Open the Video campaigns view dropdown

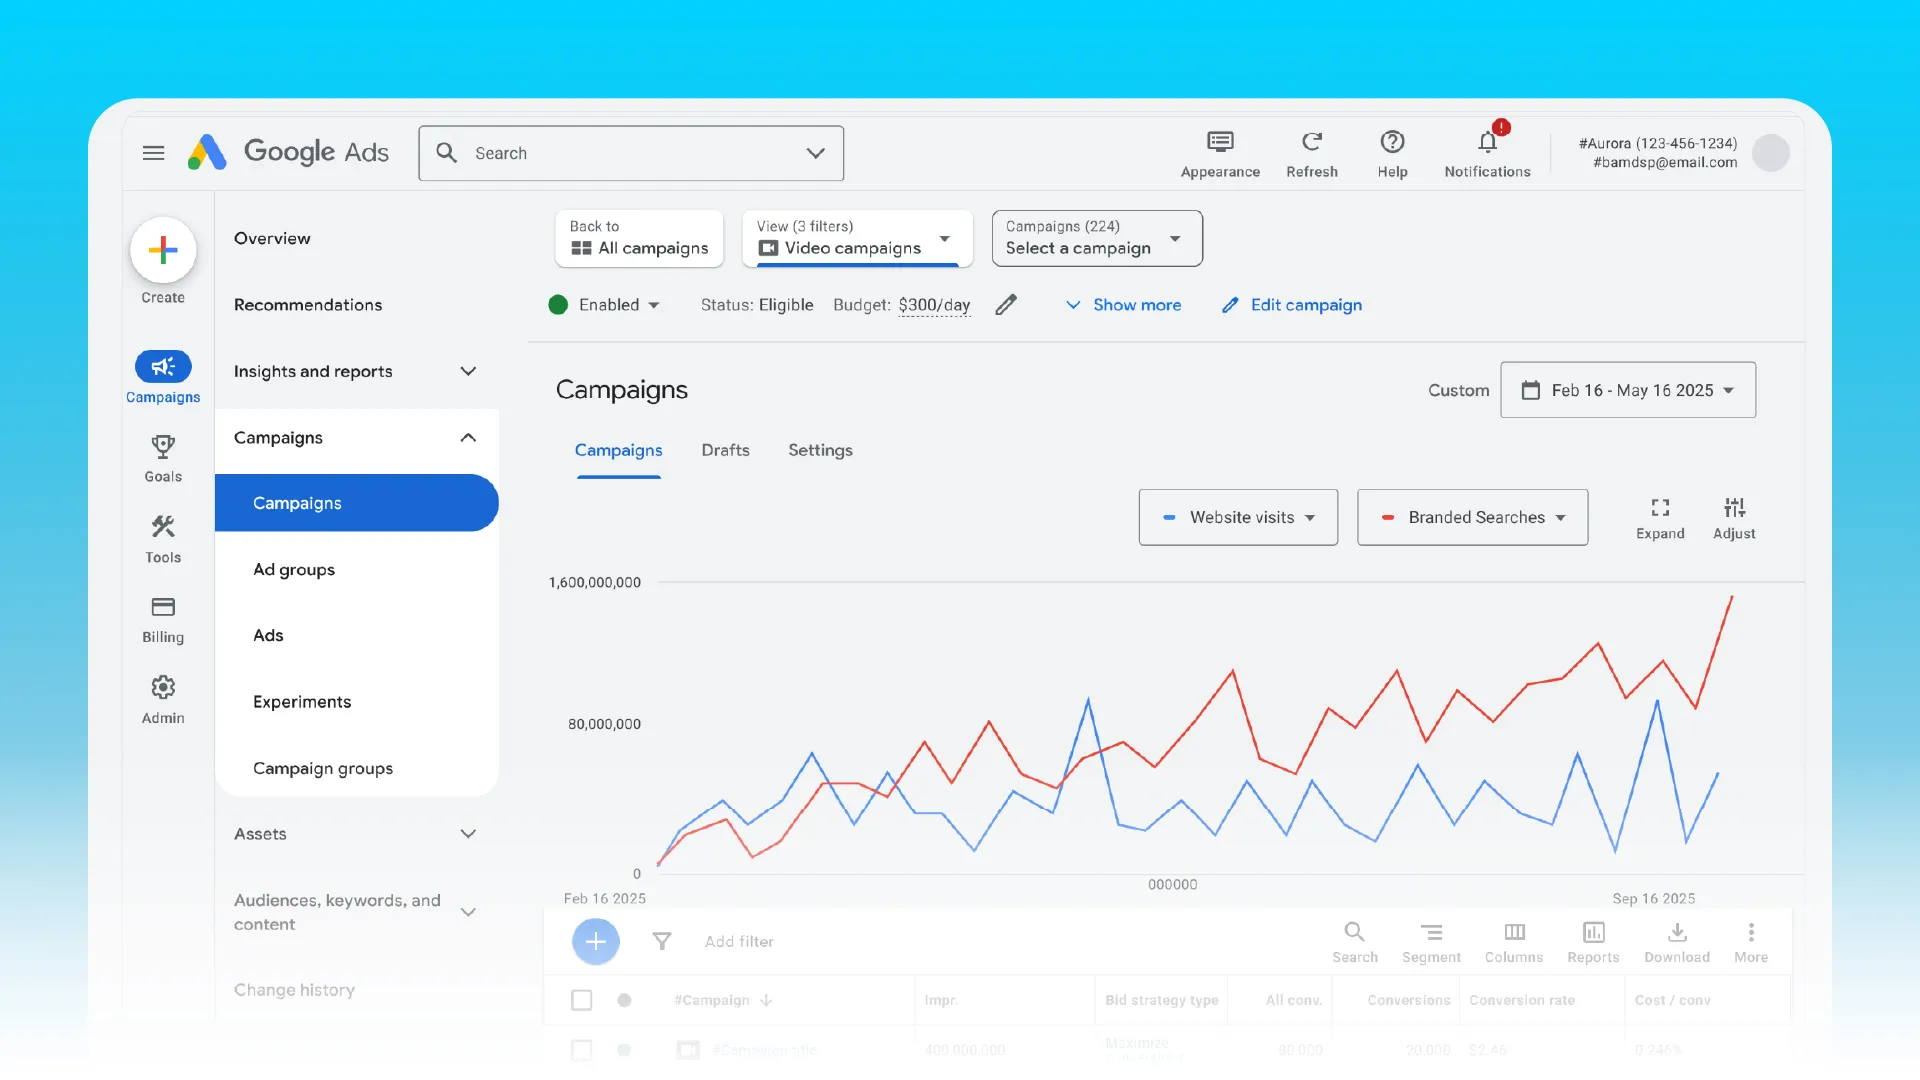pos(857,238)
